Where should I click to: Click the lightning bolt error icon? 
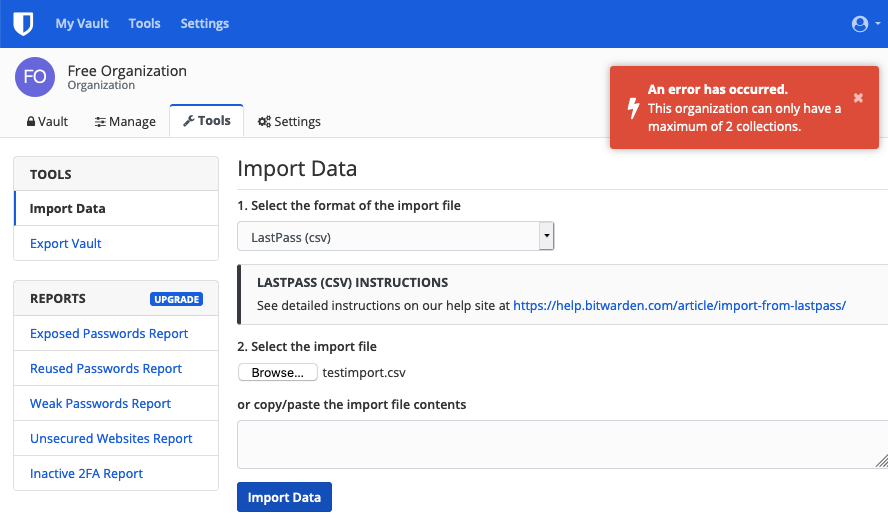[x=632, y=108]
